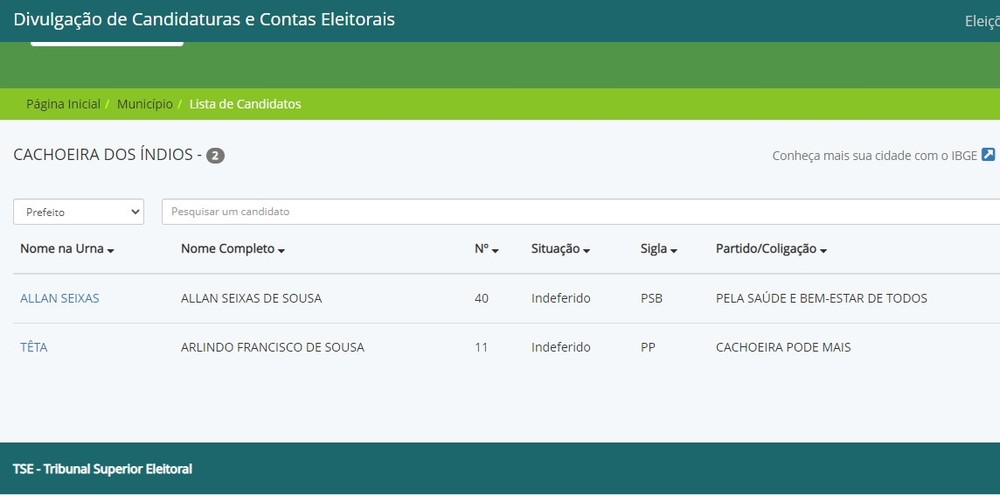1000x495 pixels.
Task: Click TSE - Tribunal Superior Eleitoral footer
Action: (x=103, y=469)
